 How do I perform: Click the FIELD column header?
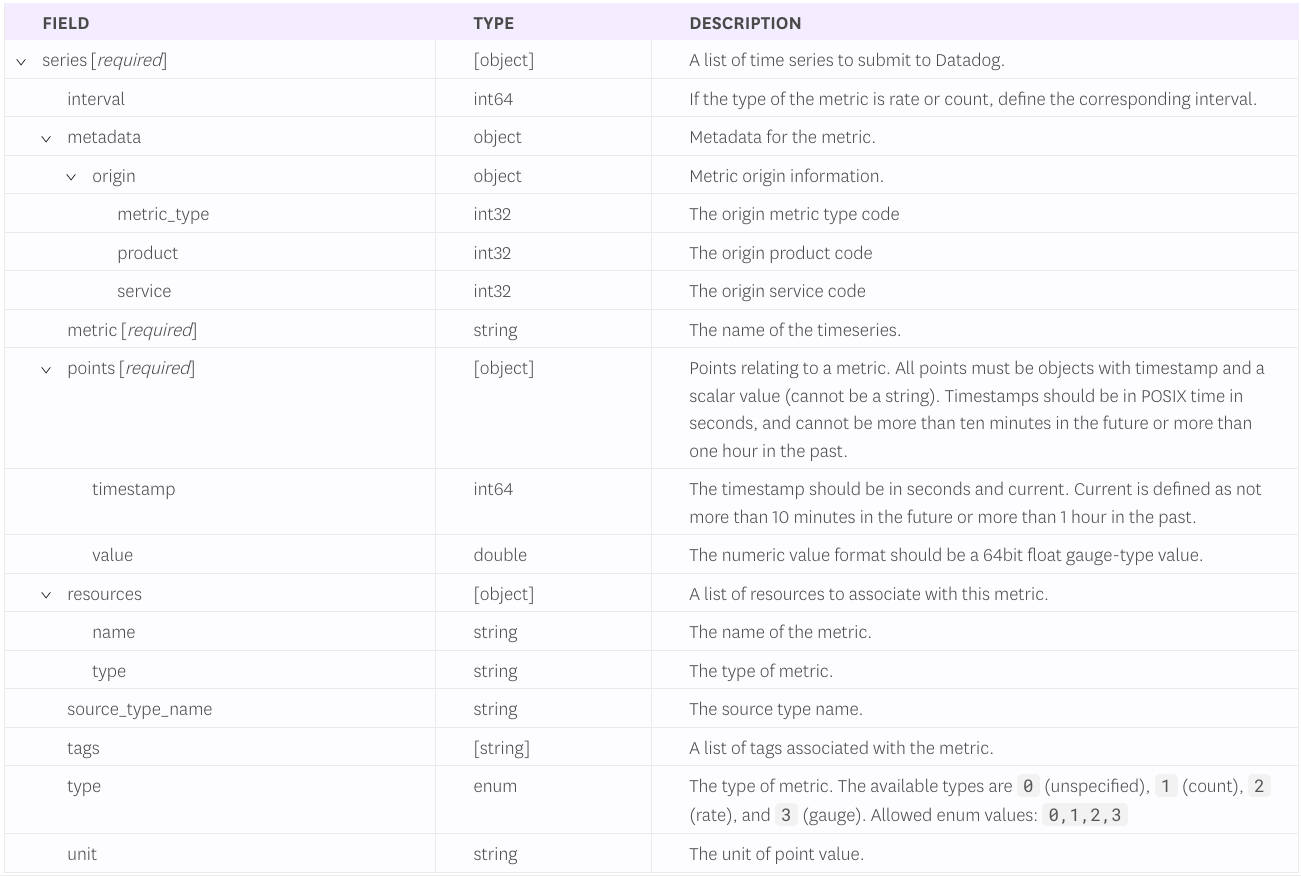pos(67,23)
